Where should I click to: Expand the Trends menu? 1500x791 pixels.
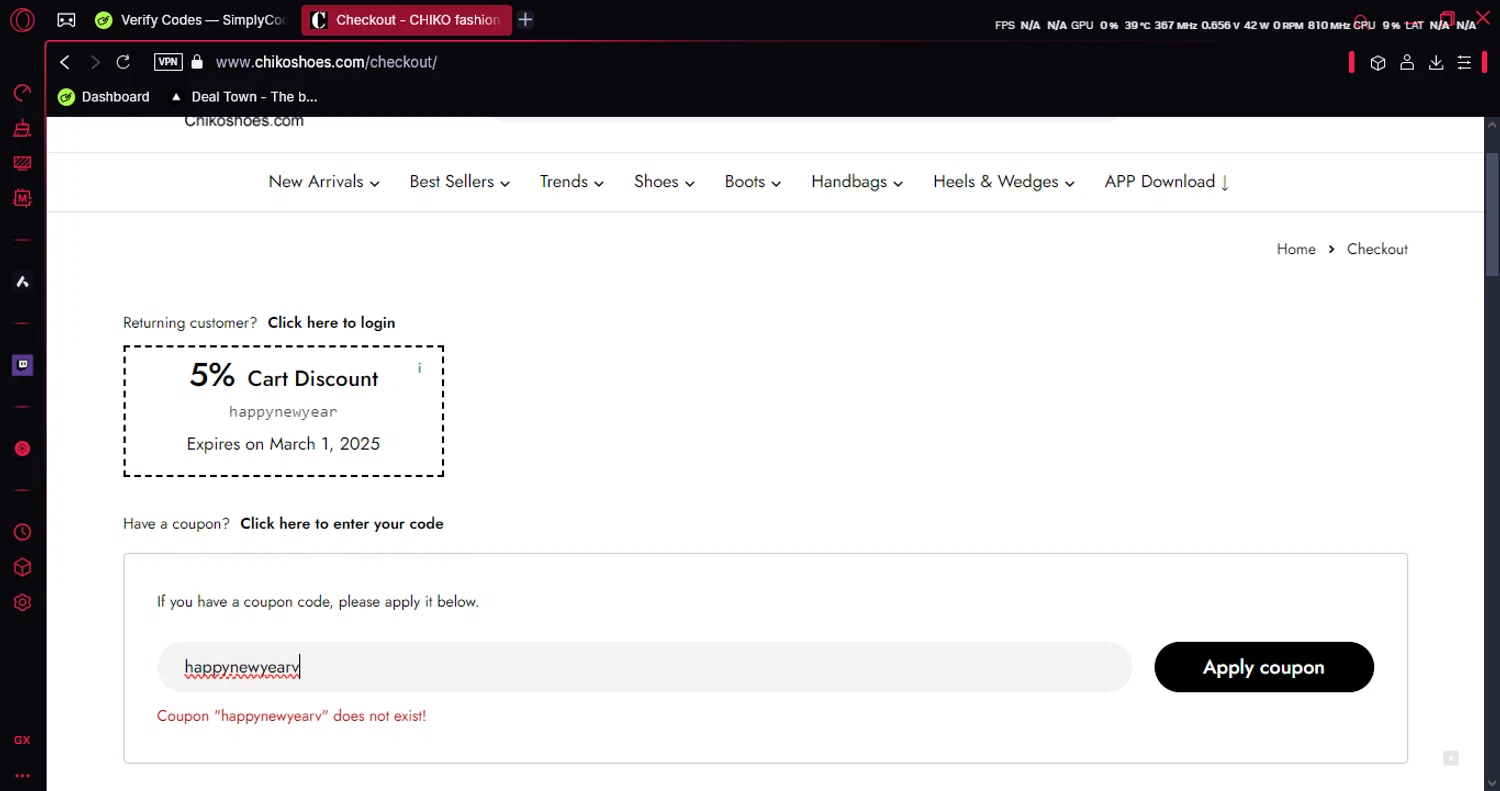pos(572,182)
